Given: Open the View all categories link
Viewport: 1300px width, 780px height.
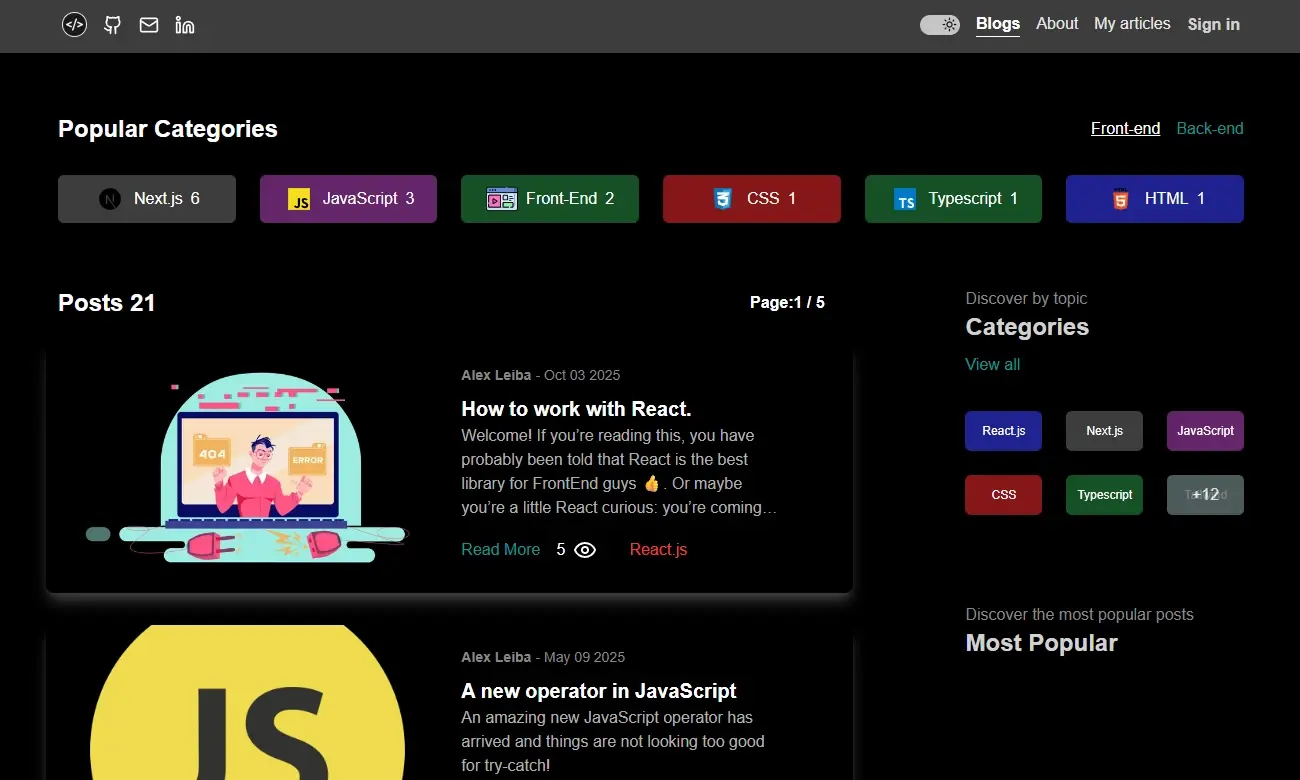Looking at the screenshot, I should (x=992, y=364).
